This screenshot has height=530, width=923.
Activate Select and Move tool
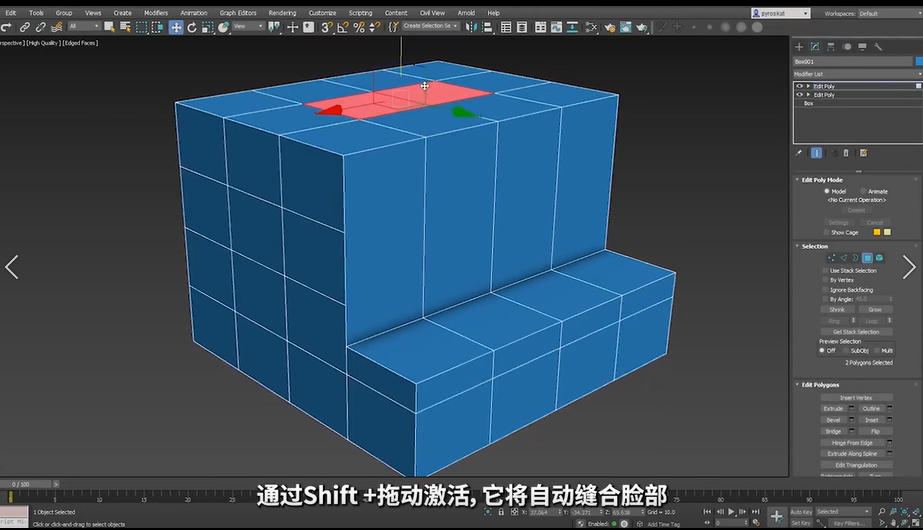tap(176, 27)
